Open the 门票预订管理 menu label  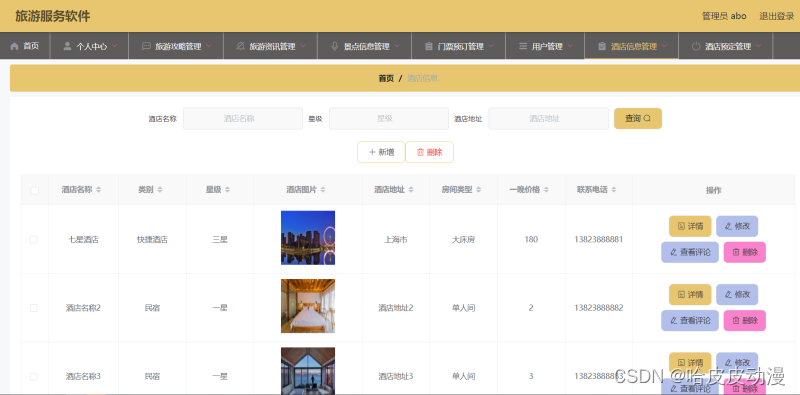[461, 46]
